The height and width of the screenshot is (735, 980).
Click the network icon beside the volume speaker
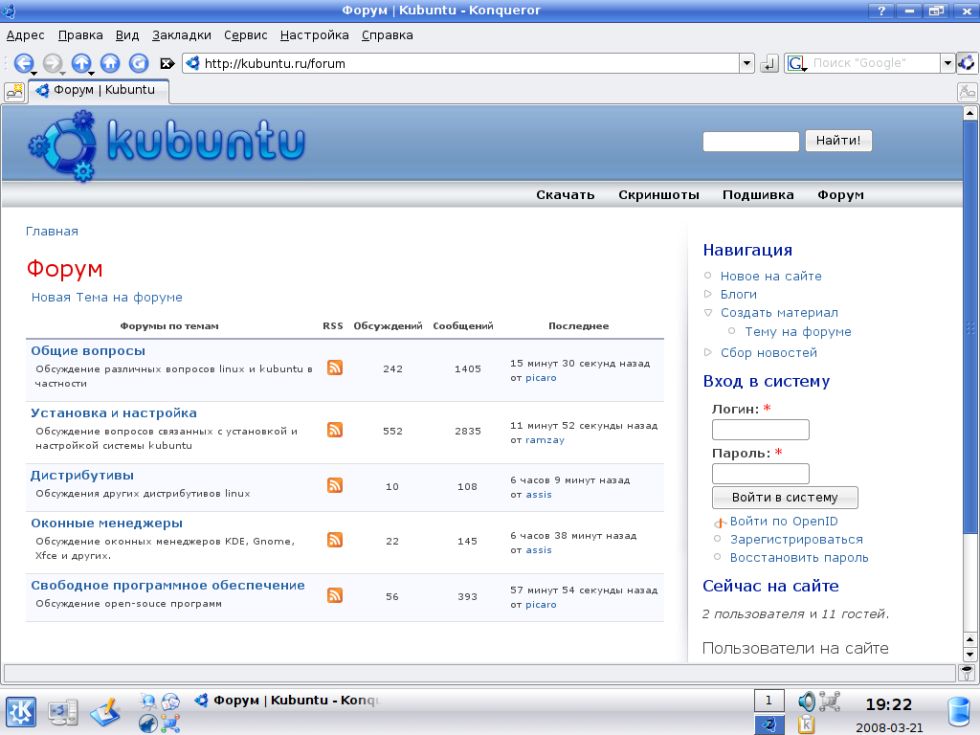coord(829,702)
